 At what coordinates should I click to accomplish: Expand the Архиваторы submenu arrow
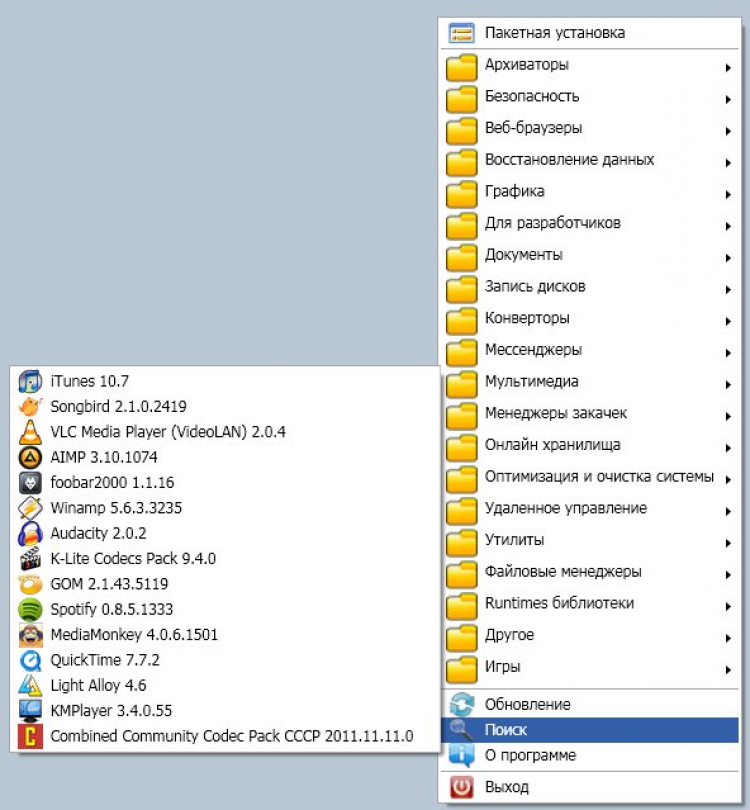point(728,68)
